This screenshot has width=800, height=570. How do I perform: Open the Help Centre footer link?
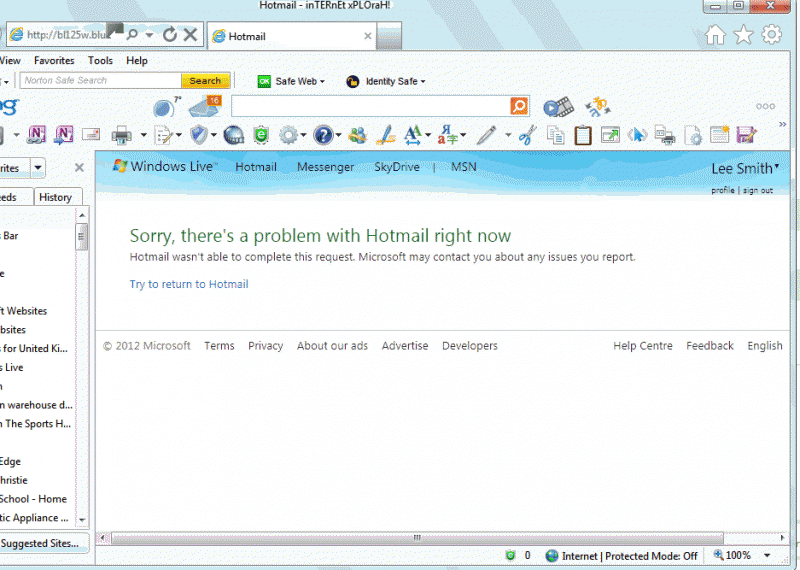643,345
